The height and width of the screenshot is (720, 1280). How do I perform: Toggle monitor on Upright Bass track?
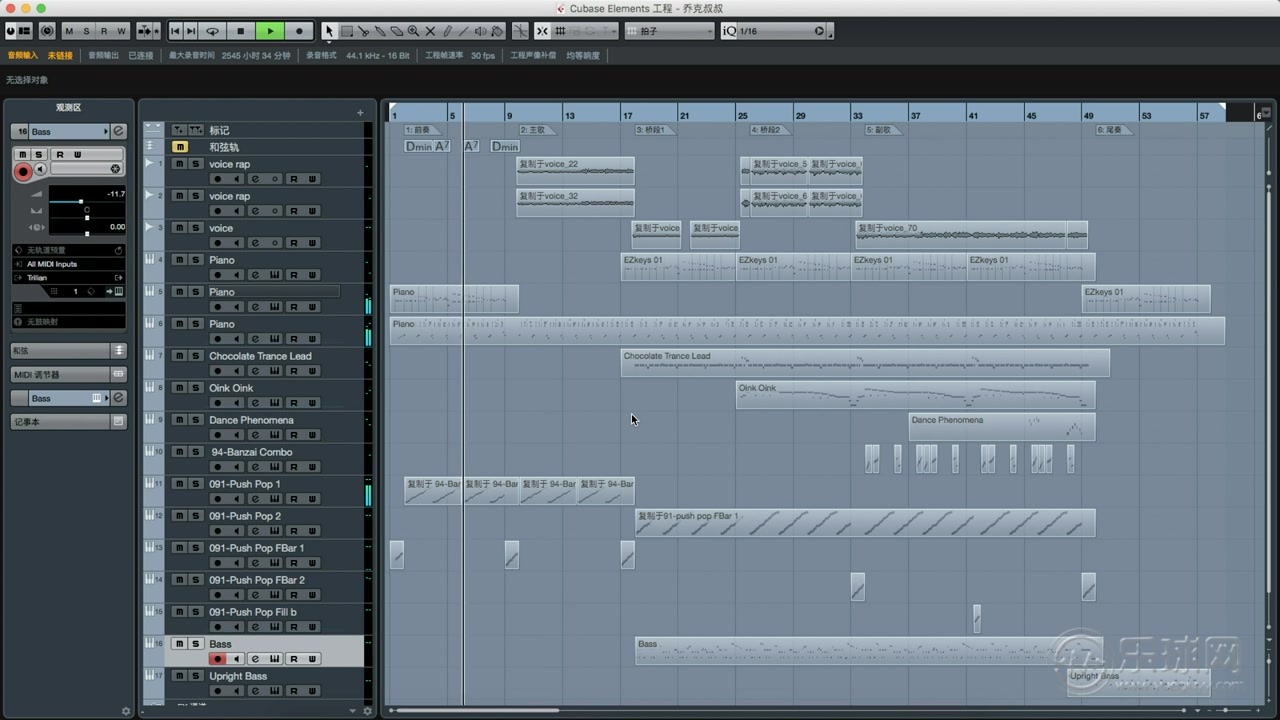[235, 691]
